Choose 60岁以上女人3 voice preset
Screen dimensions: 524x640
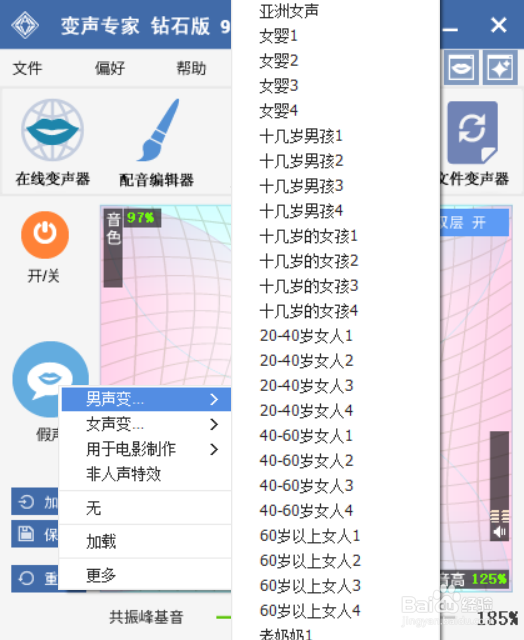[x=310, y=585]
